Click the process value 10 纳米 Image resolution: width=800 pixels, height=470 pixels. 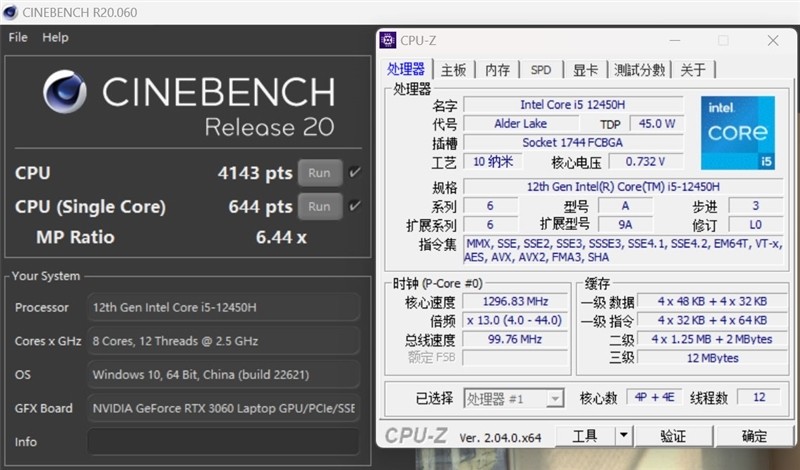click(x=493, y=162)
